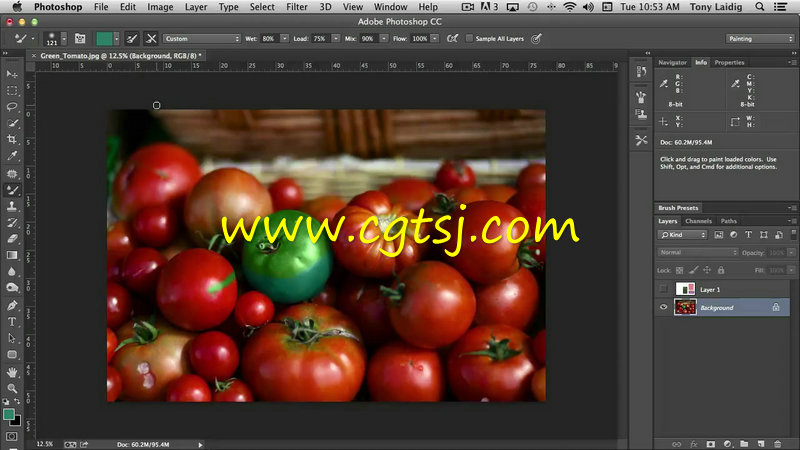Switch to the Paths tab
Image resolution: width=800 pixels, height=450 pixels.
[728, 221]
